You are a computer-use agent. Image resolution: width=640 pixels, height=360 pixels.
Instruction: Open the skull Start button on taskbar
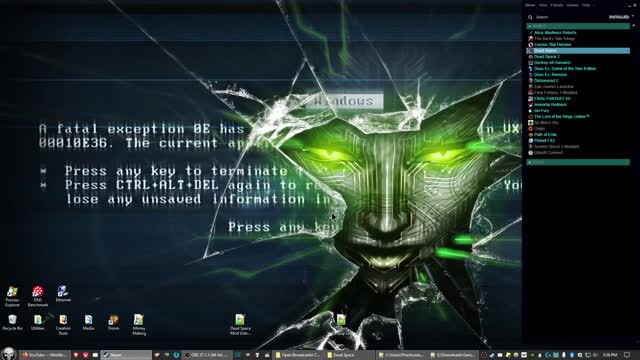click(x=9, y=353)
